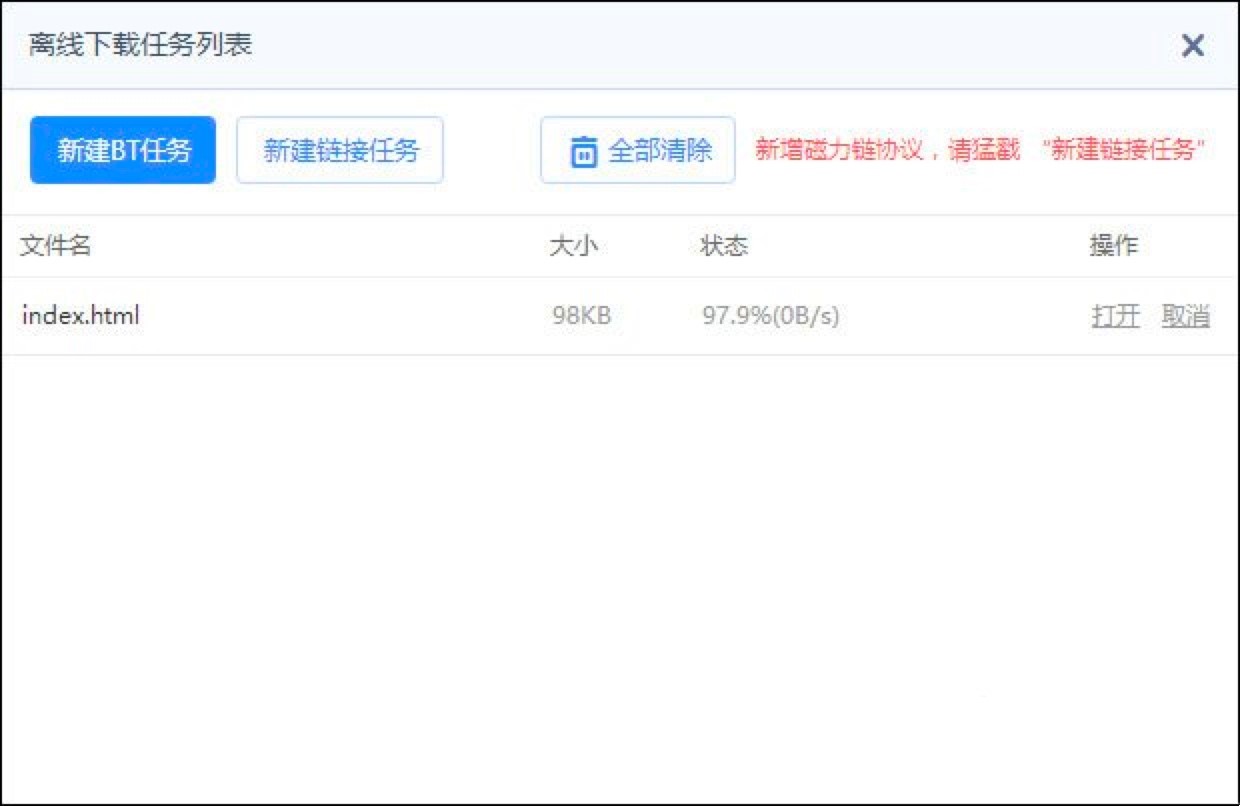The width and height of the screenshot is (1240, 806).
Task: Close the 离线下载任务列表 dialog
Action: 1192,45
